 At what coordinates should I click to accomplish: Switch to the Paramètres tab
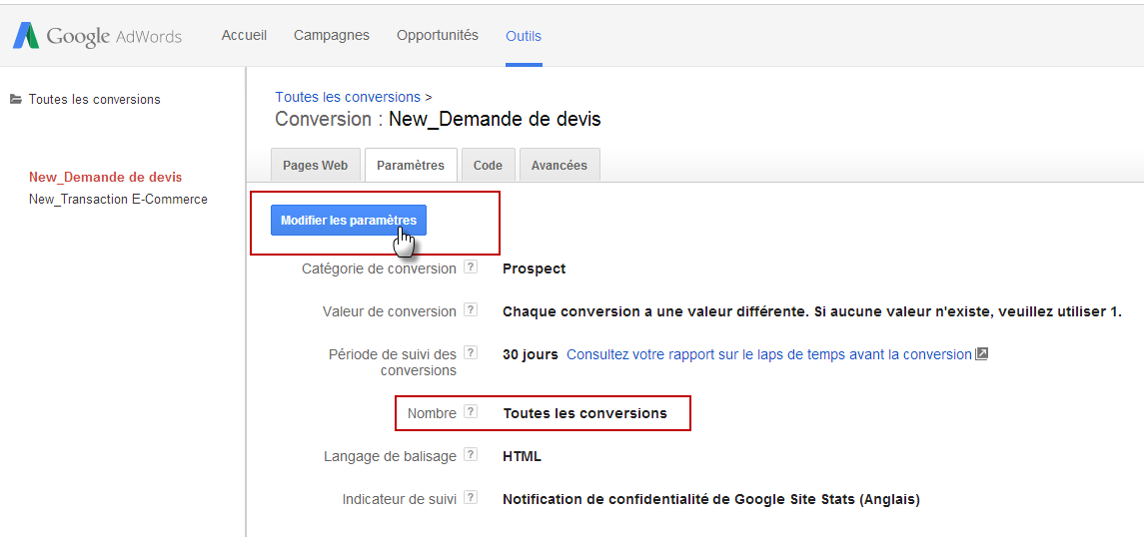point(411,165)
